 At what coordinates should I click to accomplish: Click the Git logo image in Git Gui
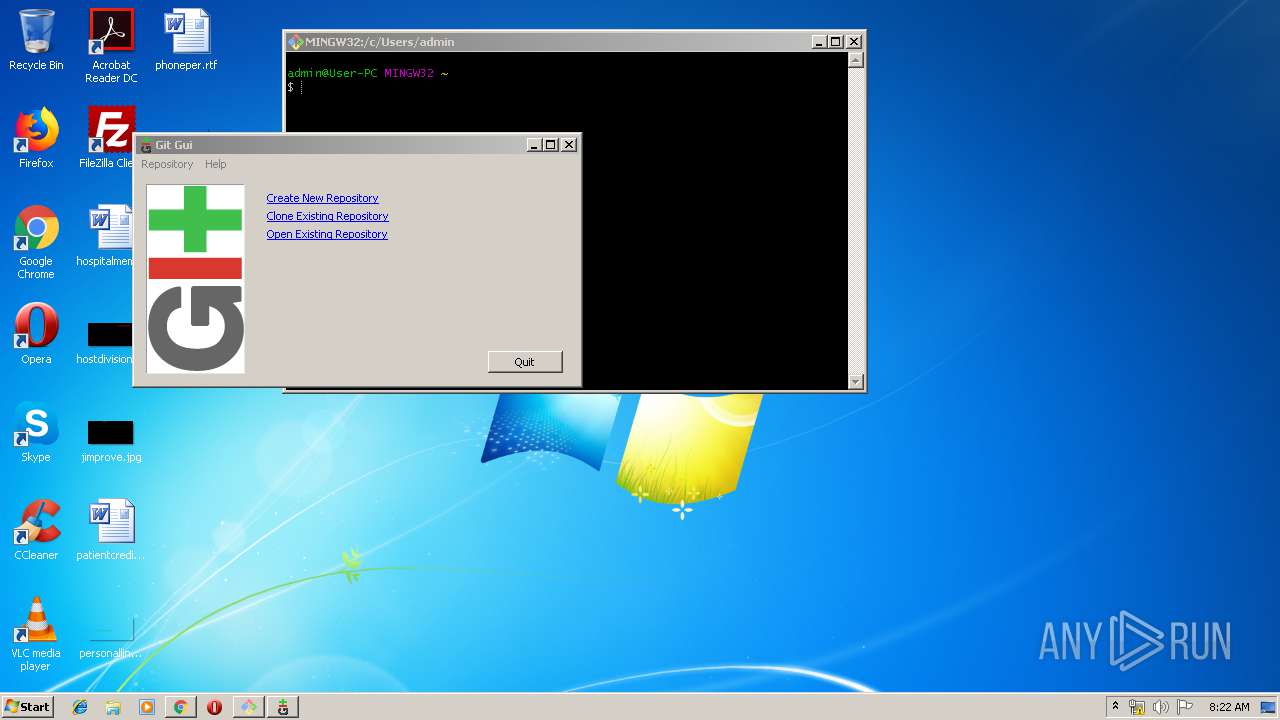(x=196, y=278)
